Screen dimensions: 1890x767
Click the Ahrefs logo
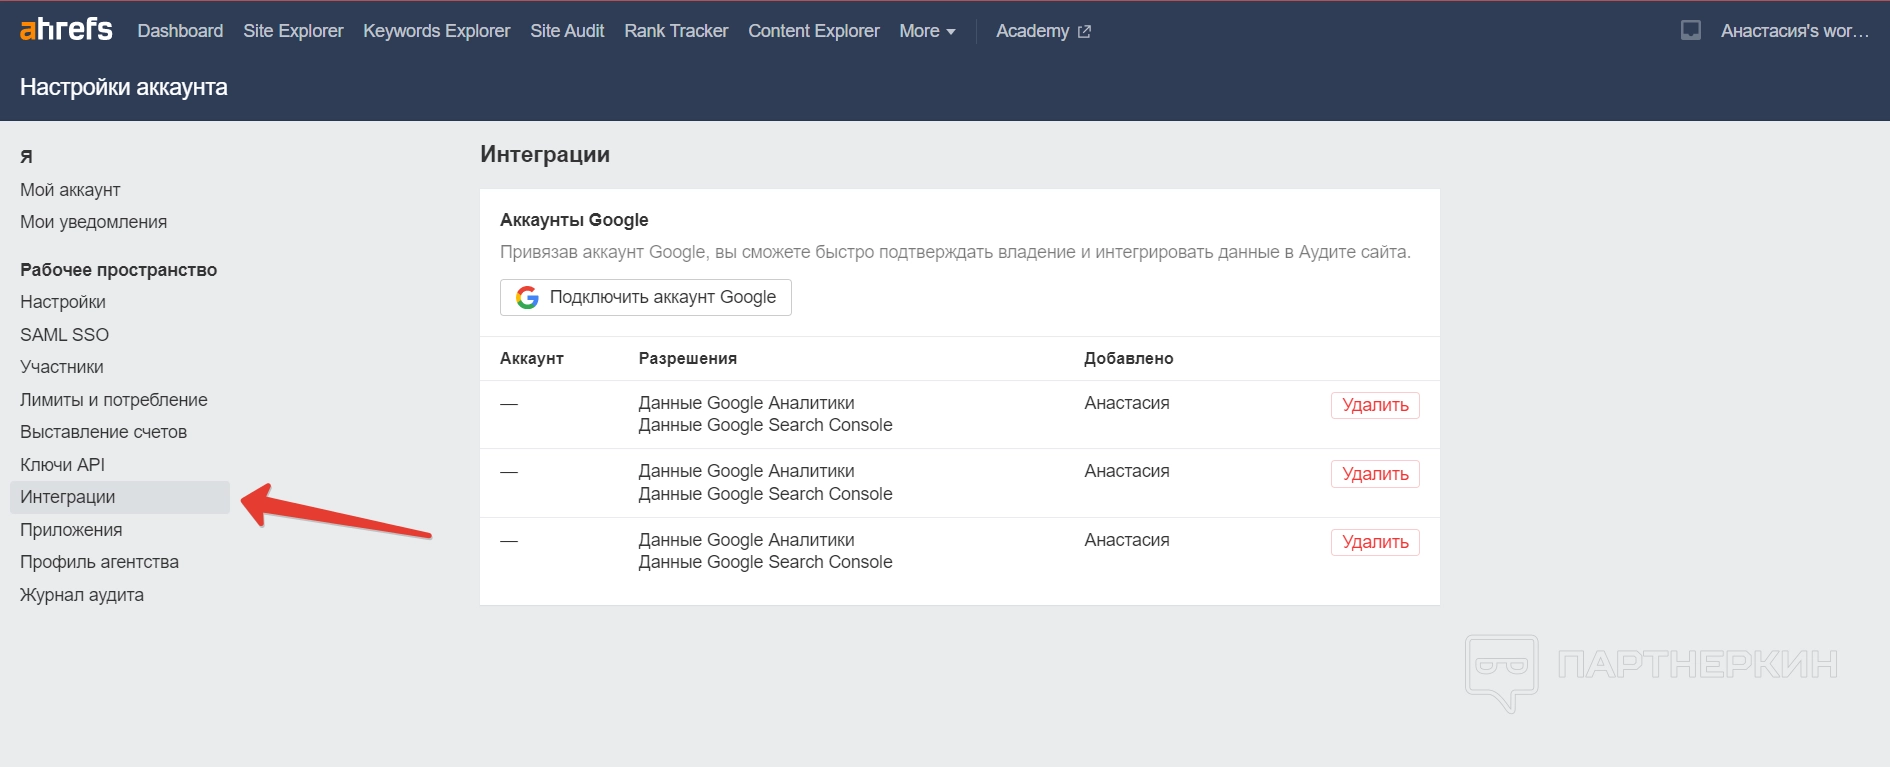click(x=66, y=30)
